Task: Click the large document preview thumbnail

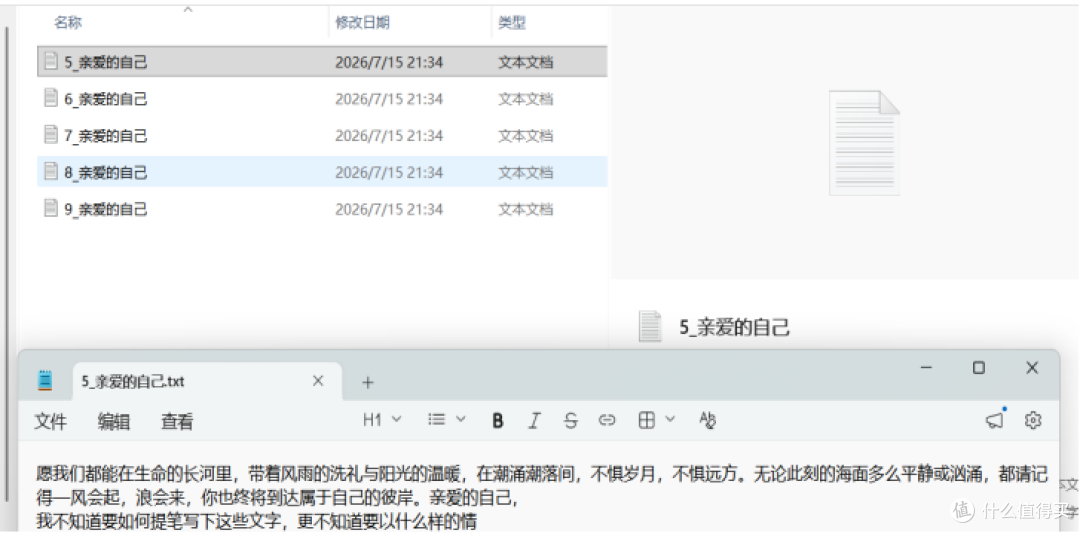Action: coord(864,143)
